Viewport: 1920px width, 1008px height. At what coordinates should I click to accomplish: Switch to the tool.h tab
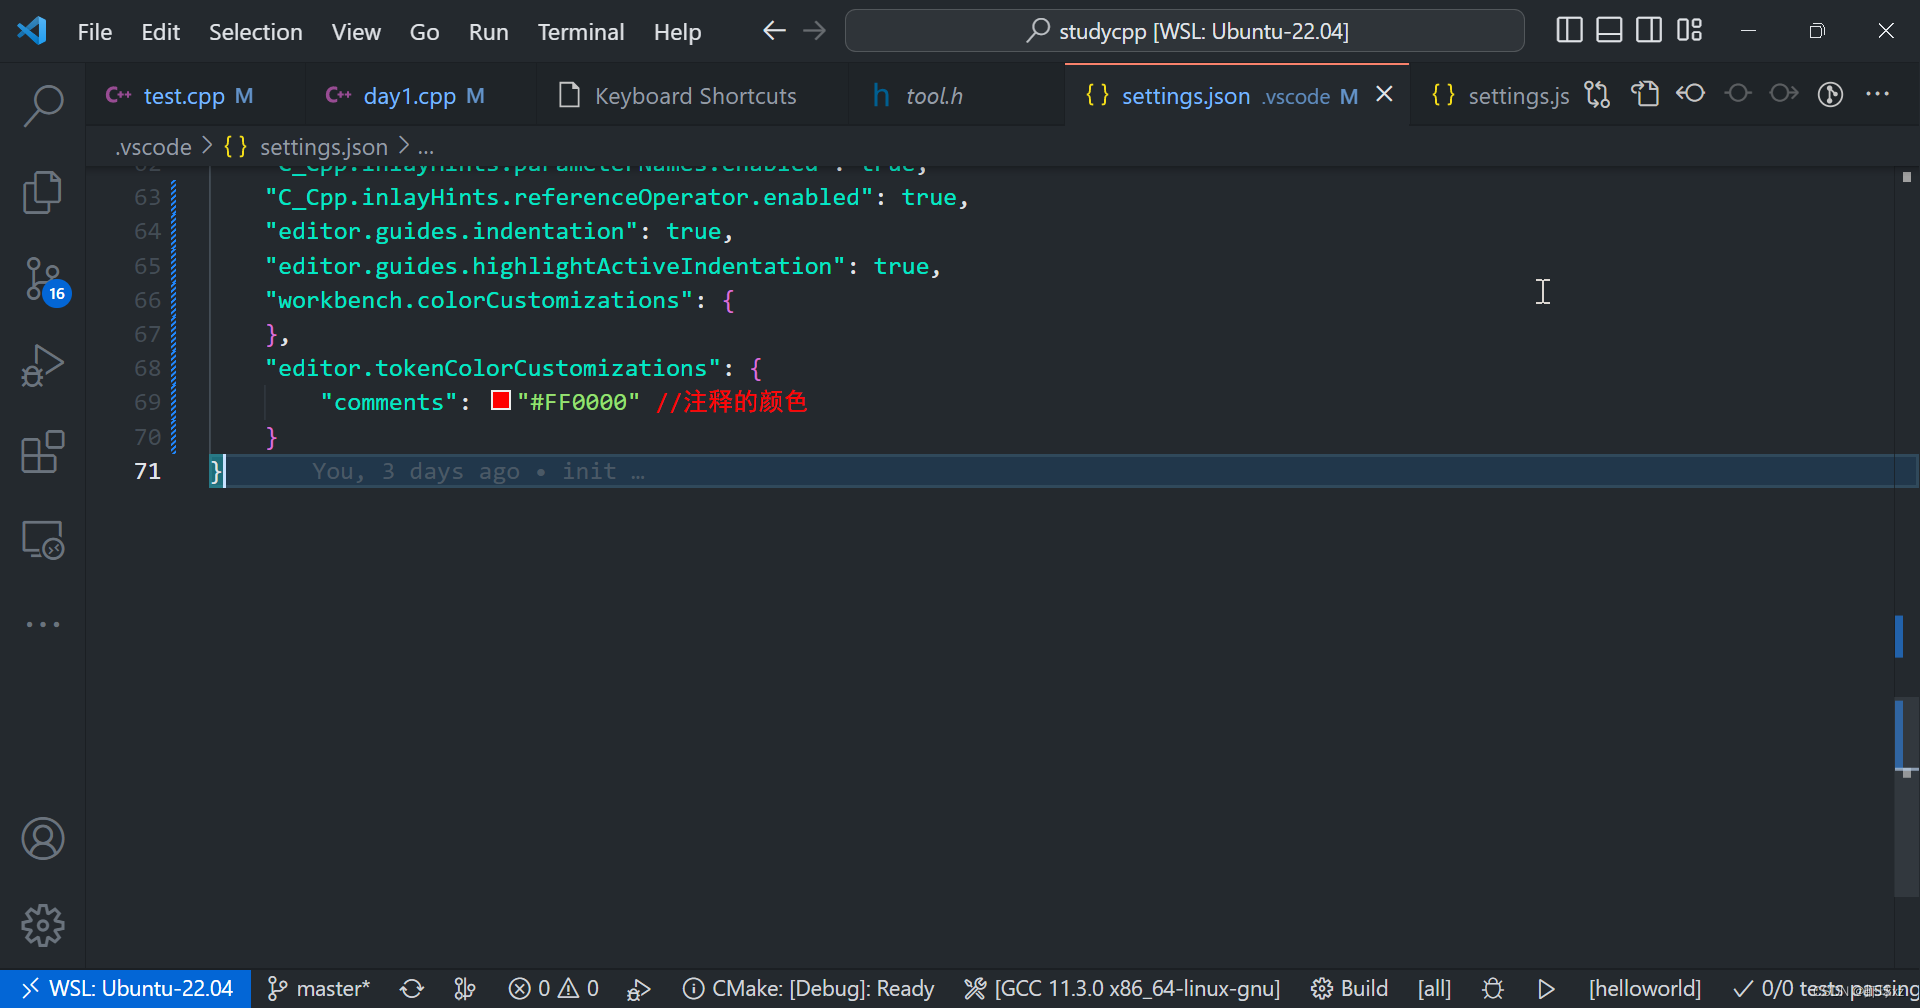pyautogui.click(x=957, y=96)
